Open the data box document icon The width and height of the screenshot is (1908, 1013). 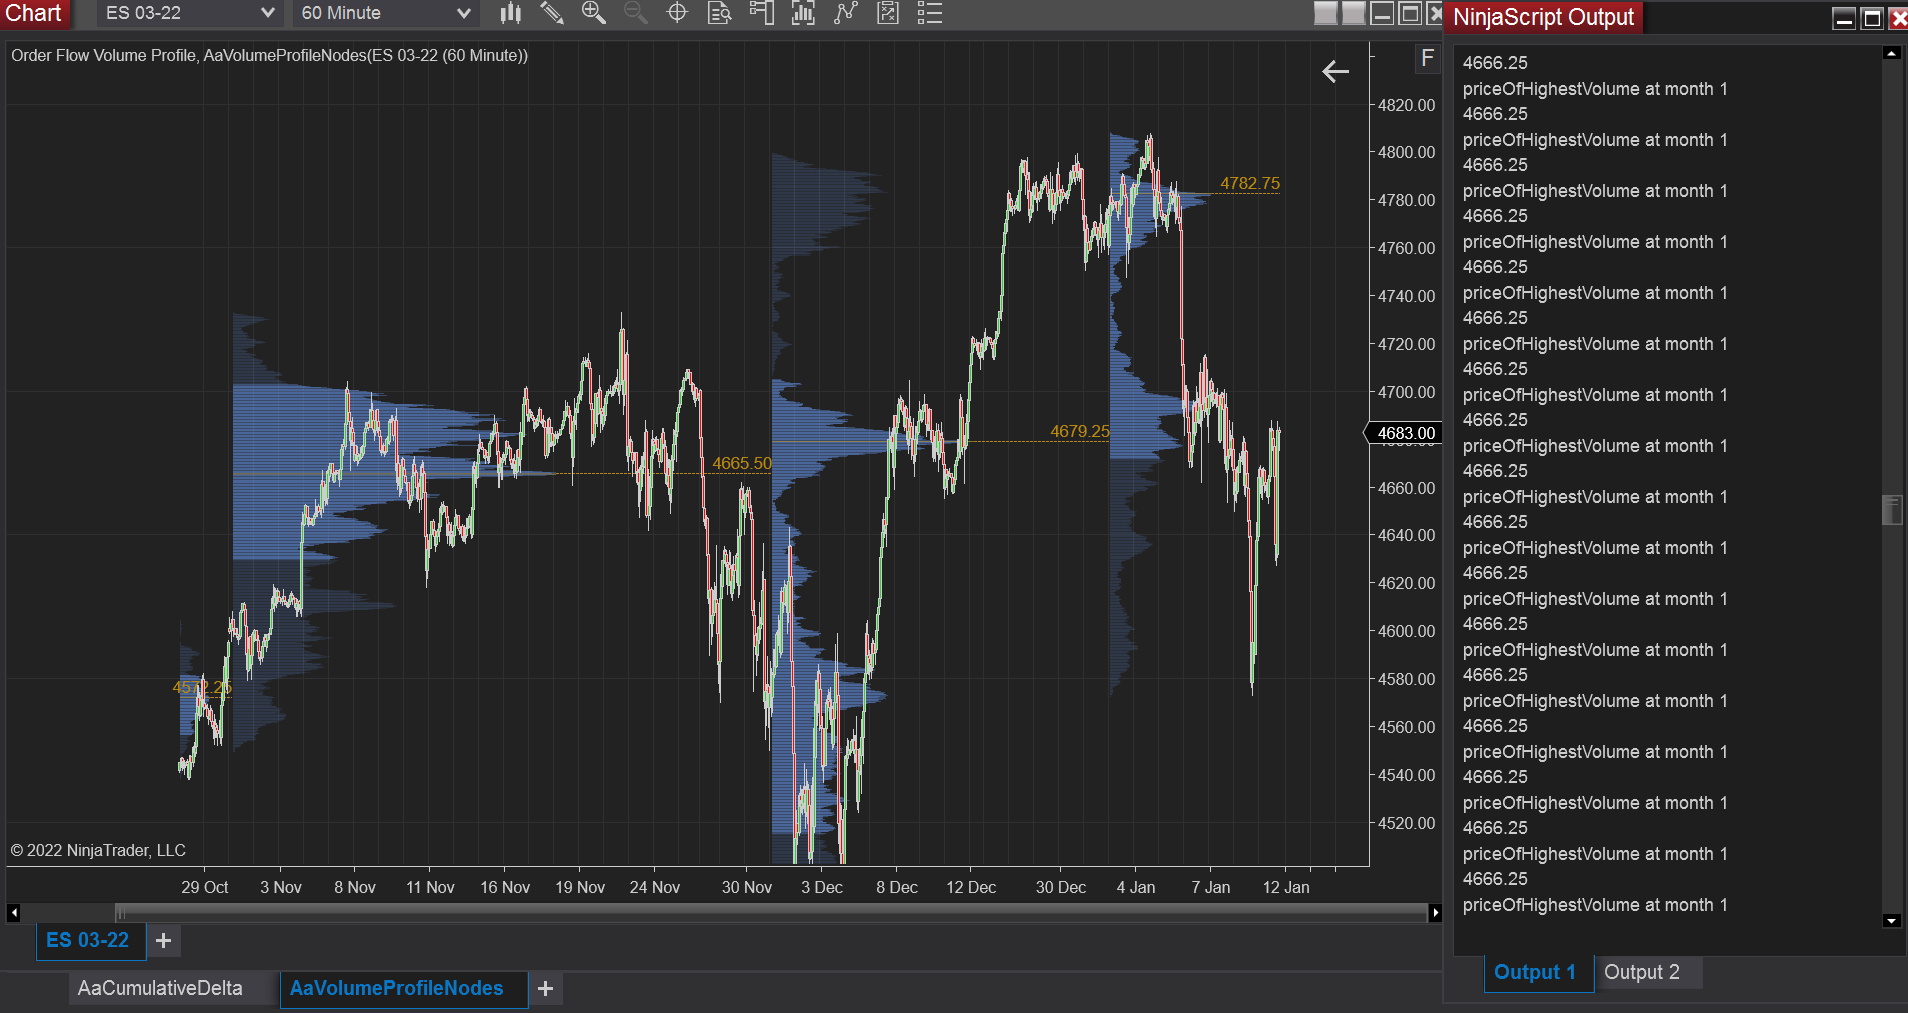pos(719,13)
